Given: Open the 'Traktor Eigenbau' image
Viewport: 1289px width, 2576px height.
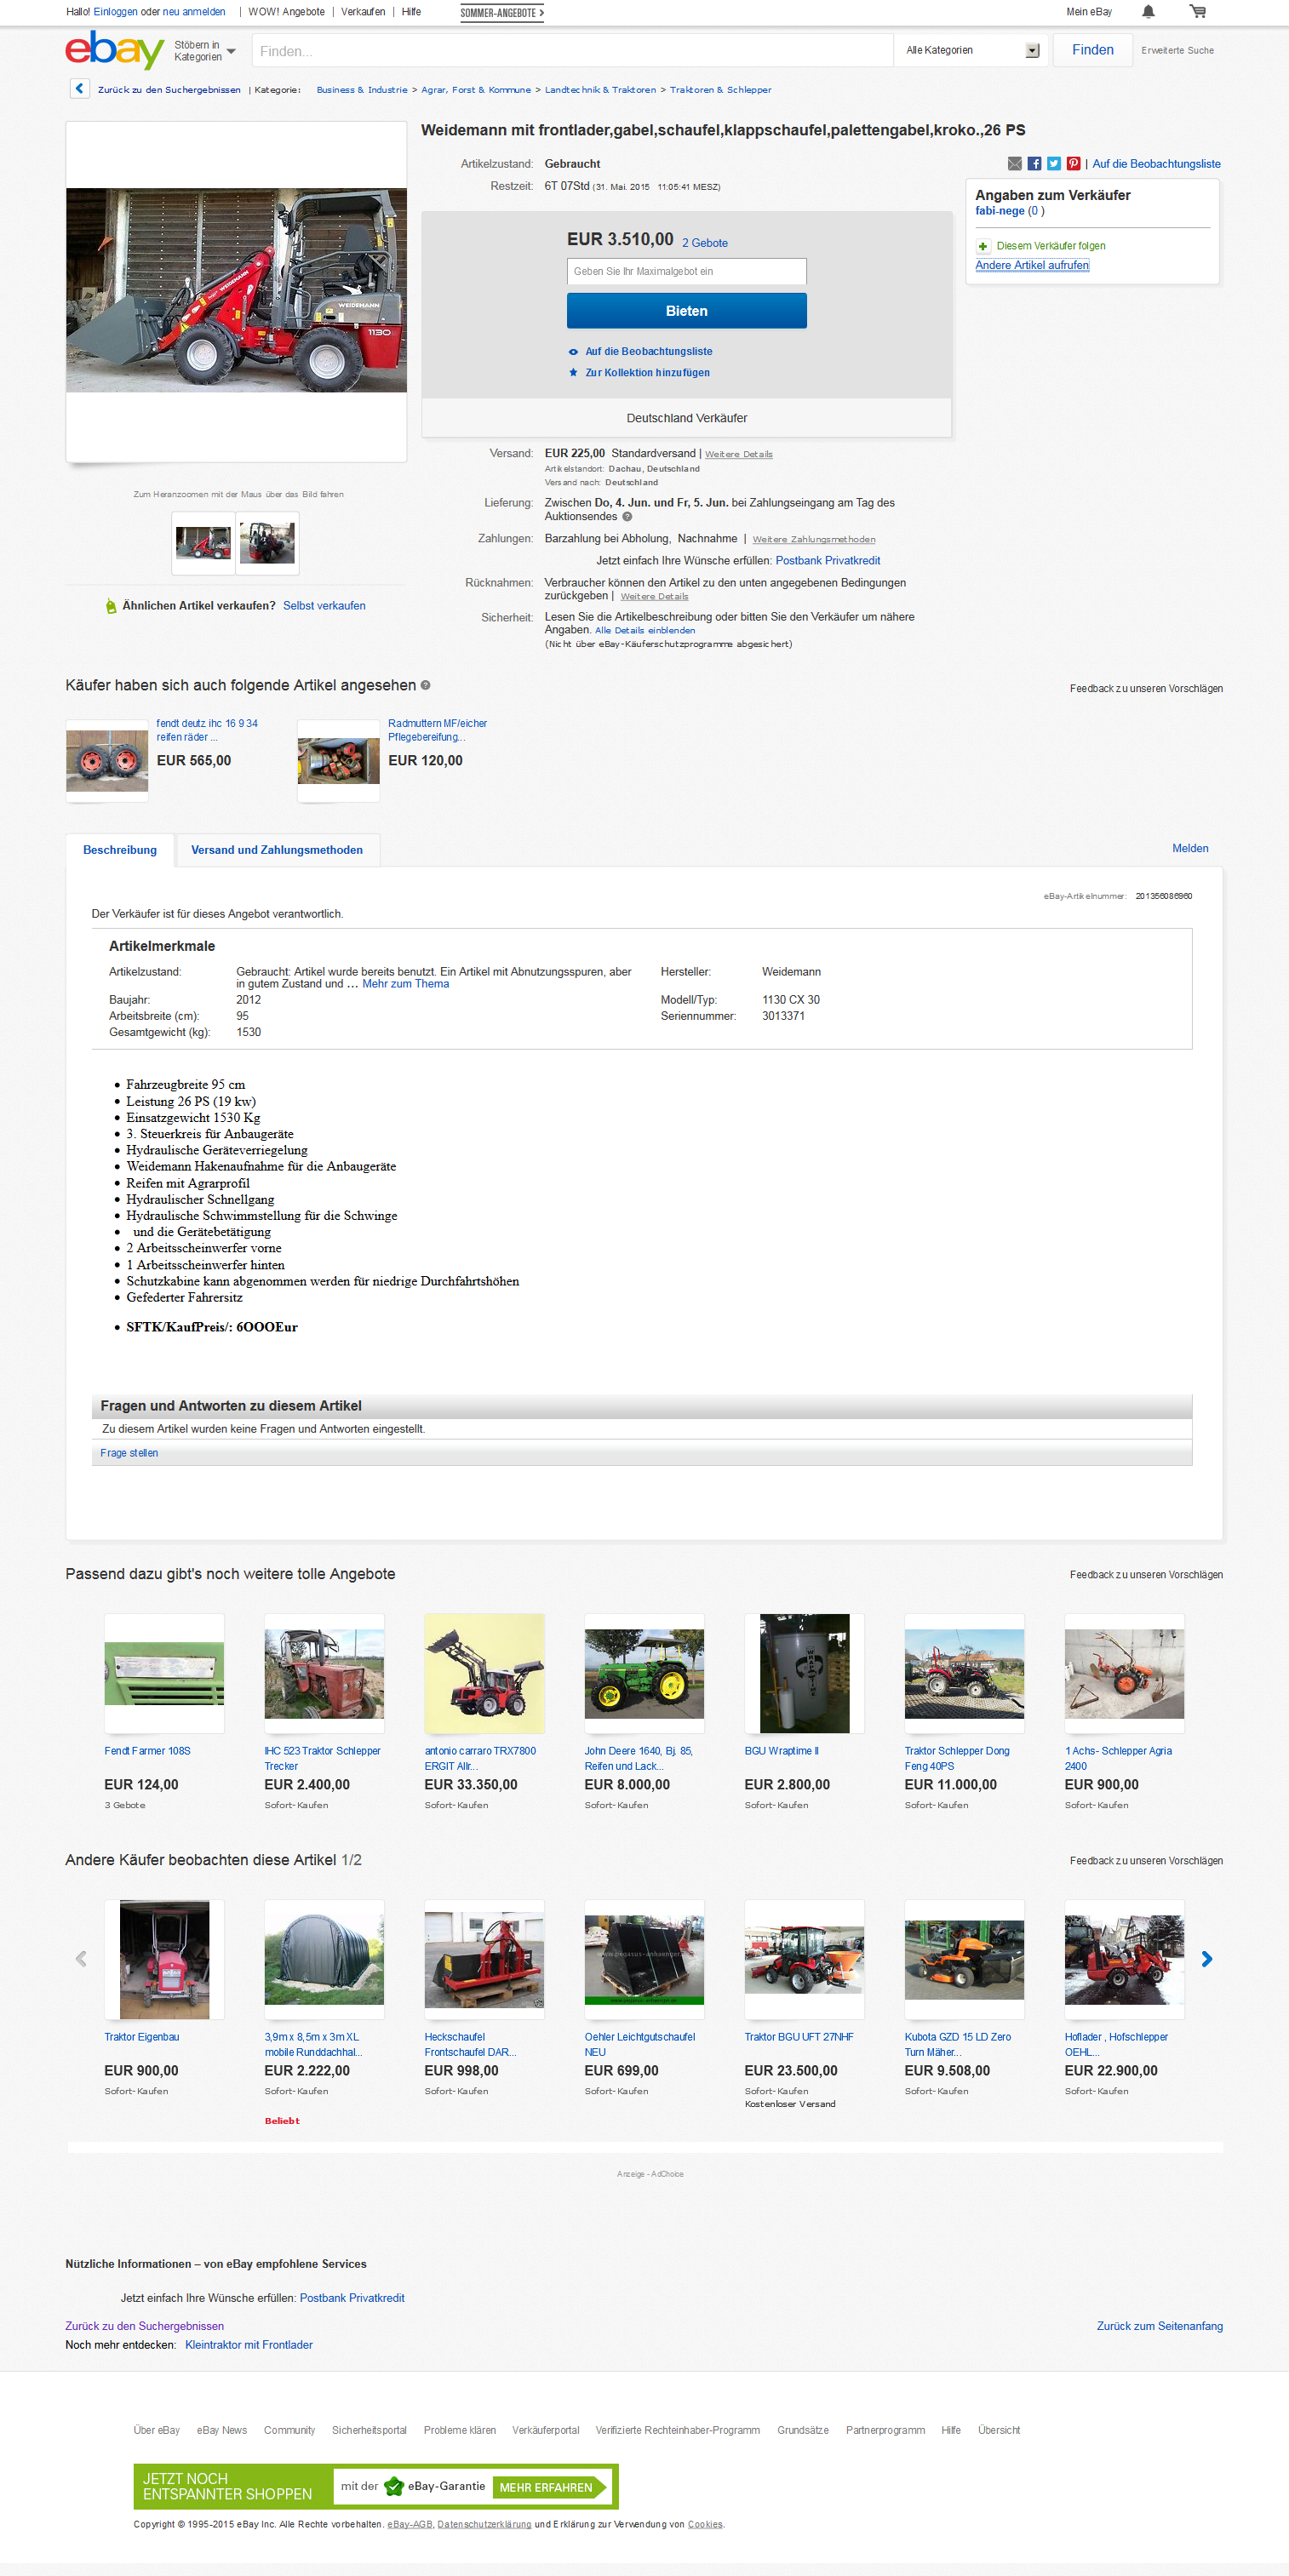Looking at the screenshot, I should click(164, 1959).
